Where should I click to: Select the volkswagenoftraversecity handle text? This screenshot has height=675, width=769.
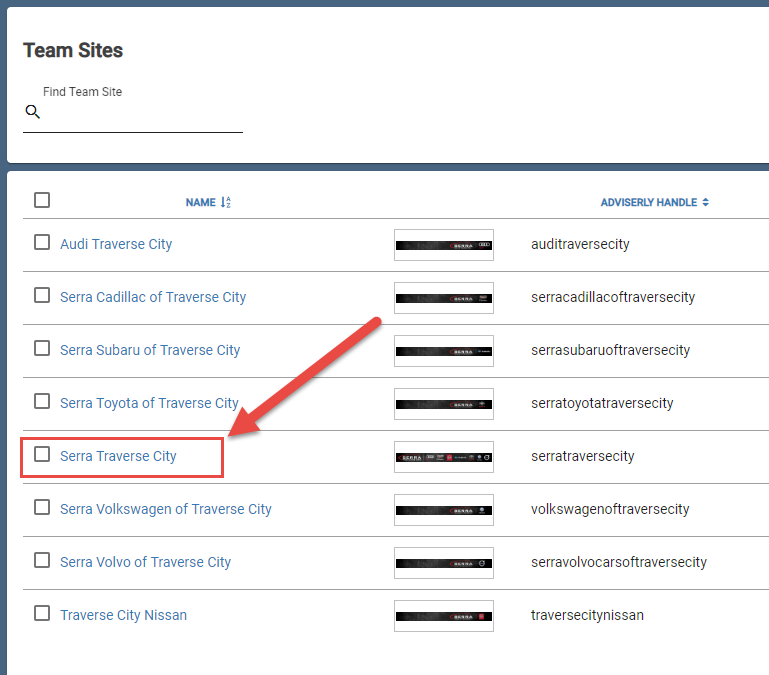[610, 509]
